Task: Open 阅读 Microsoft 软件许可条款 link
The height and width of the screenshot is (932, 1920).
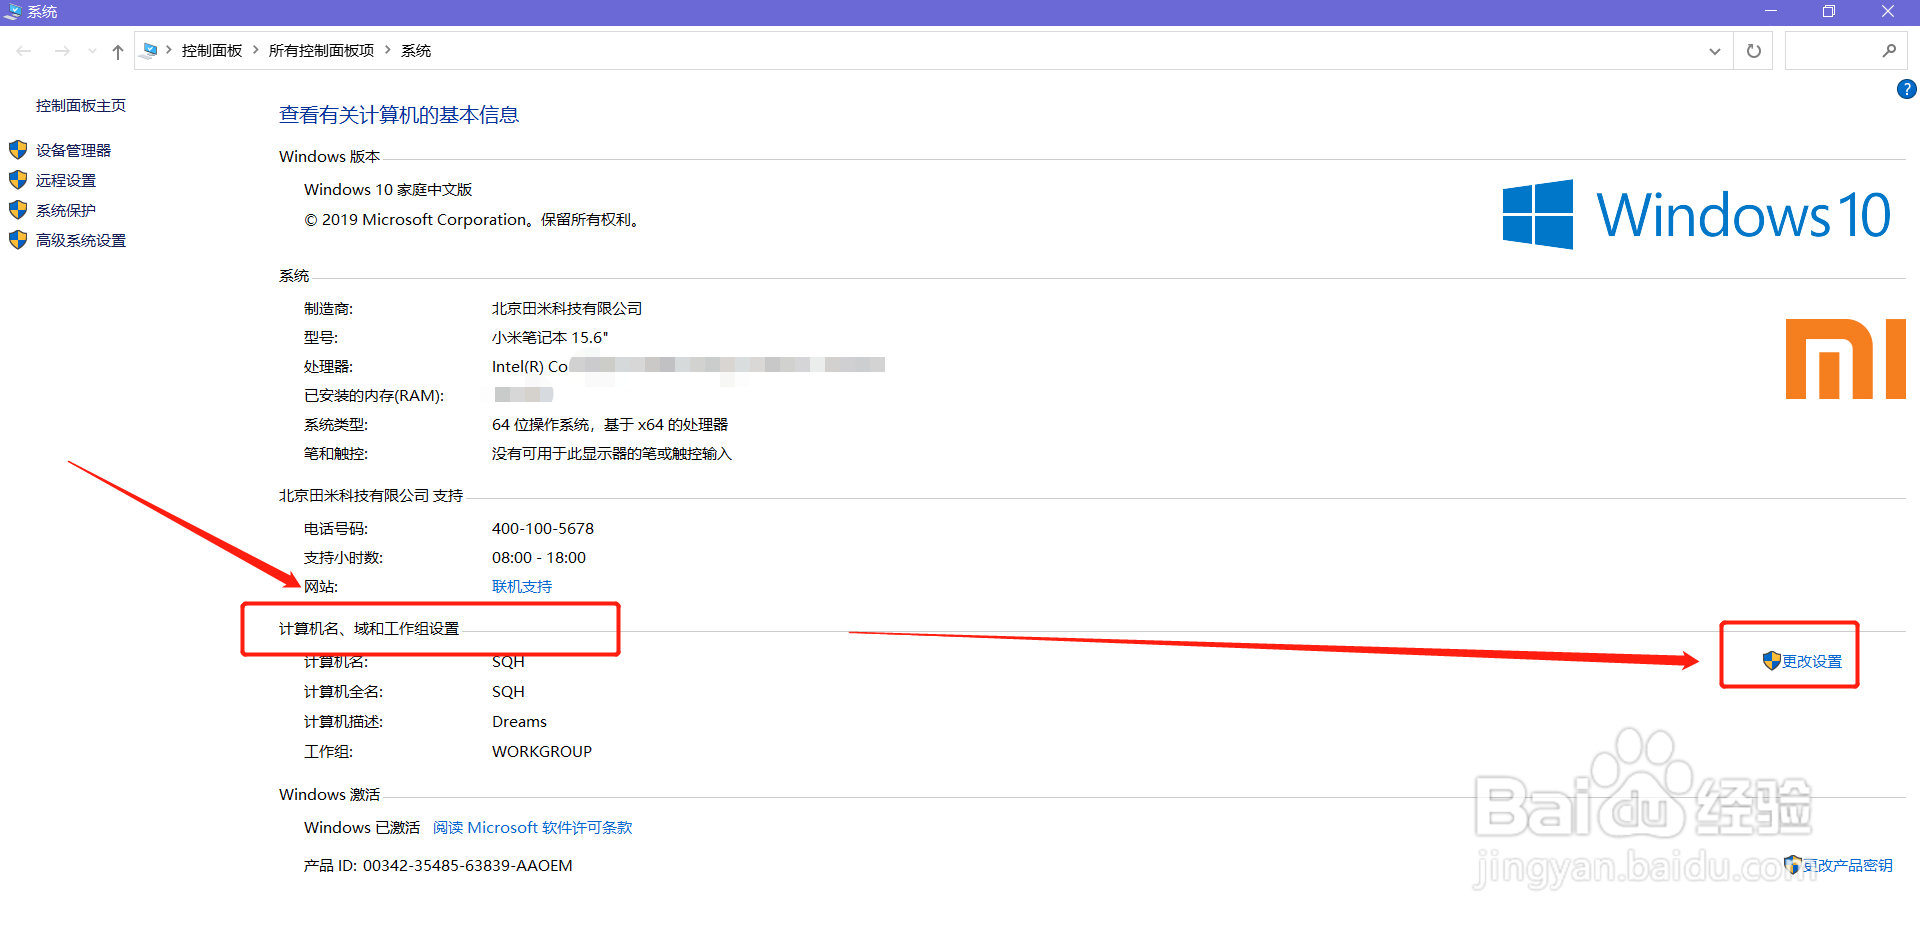Action: point(532,827)
